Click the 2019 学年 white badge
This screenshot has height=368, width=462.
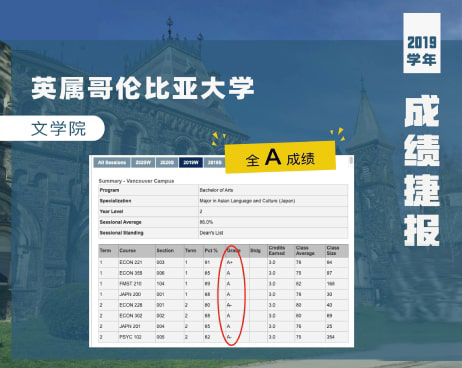point(422,43)
